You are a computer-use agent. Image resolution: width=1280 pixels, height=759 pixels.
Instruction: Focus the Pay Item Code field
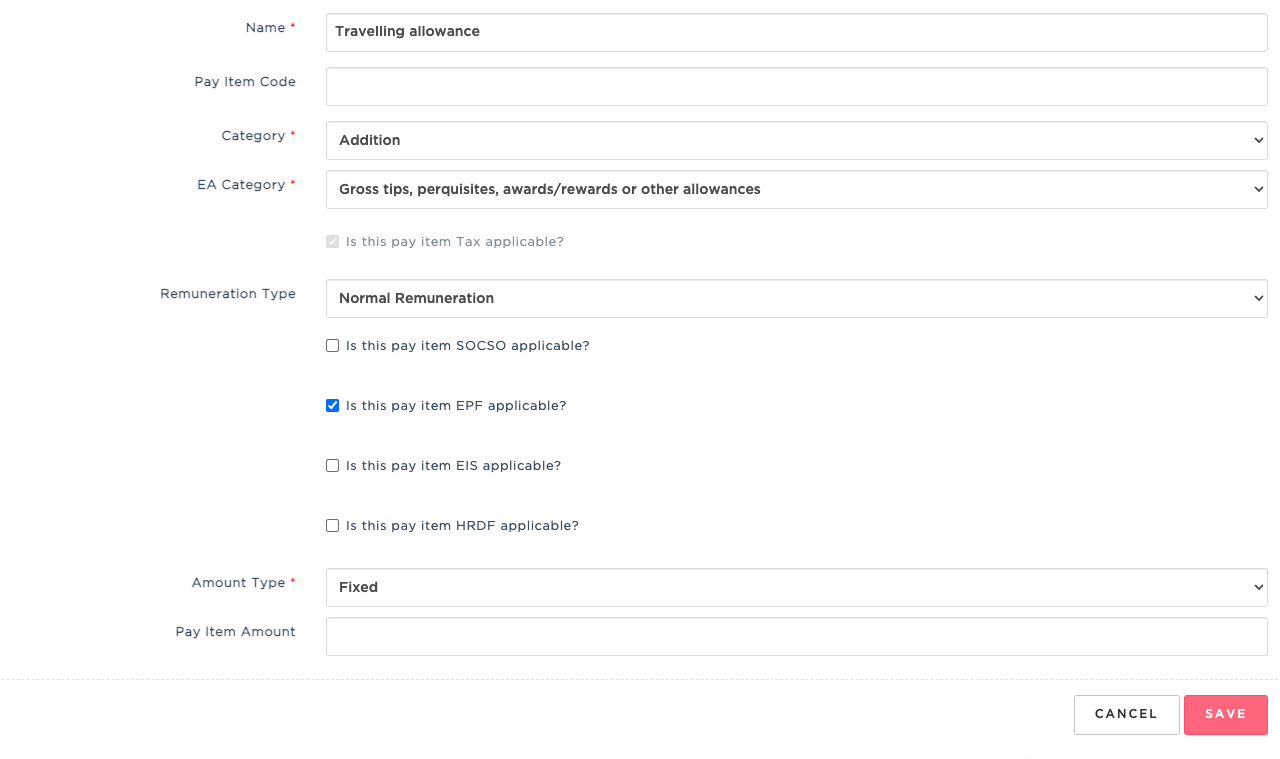[x=796, y=86]
